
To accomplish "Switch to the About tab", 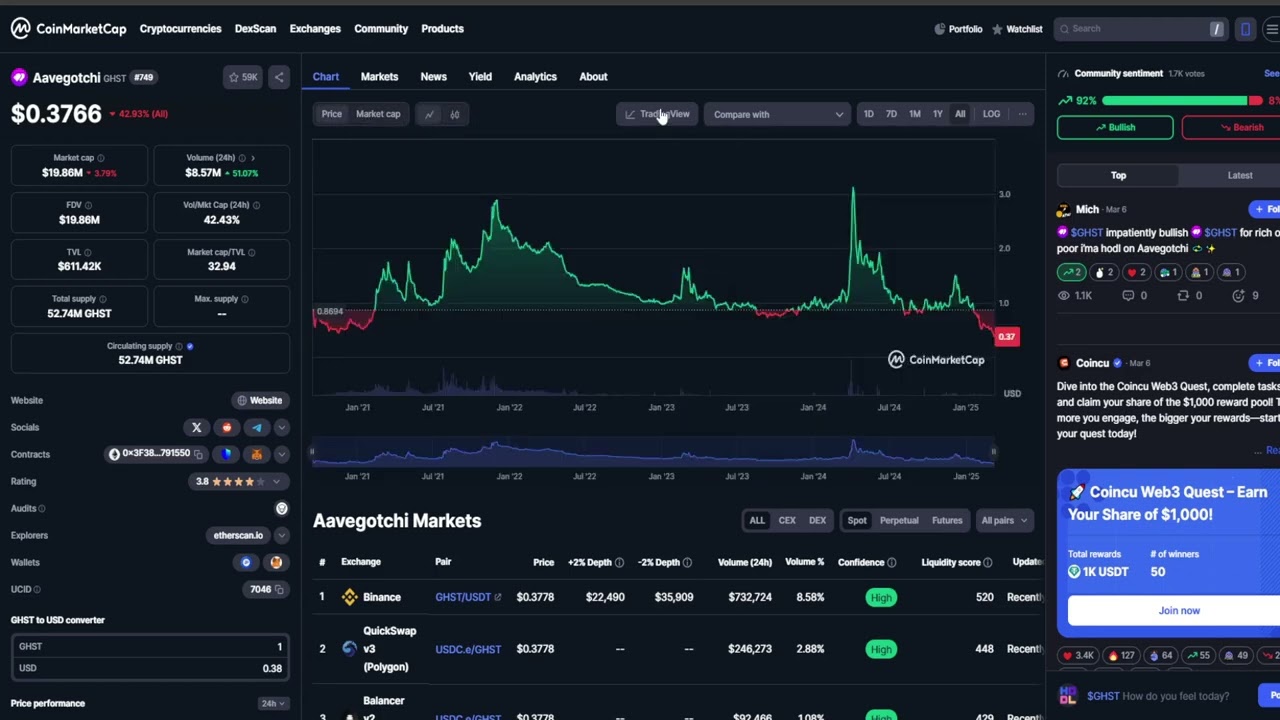I will 593,76.
